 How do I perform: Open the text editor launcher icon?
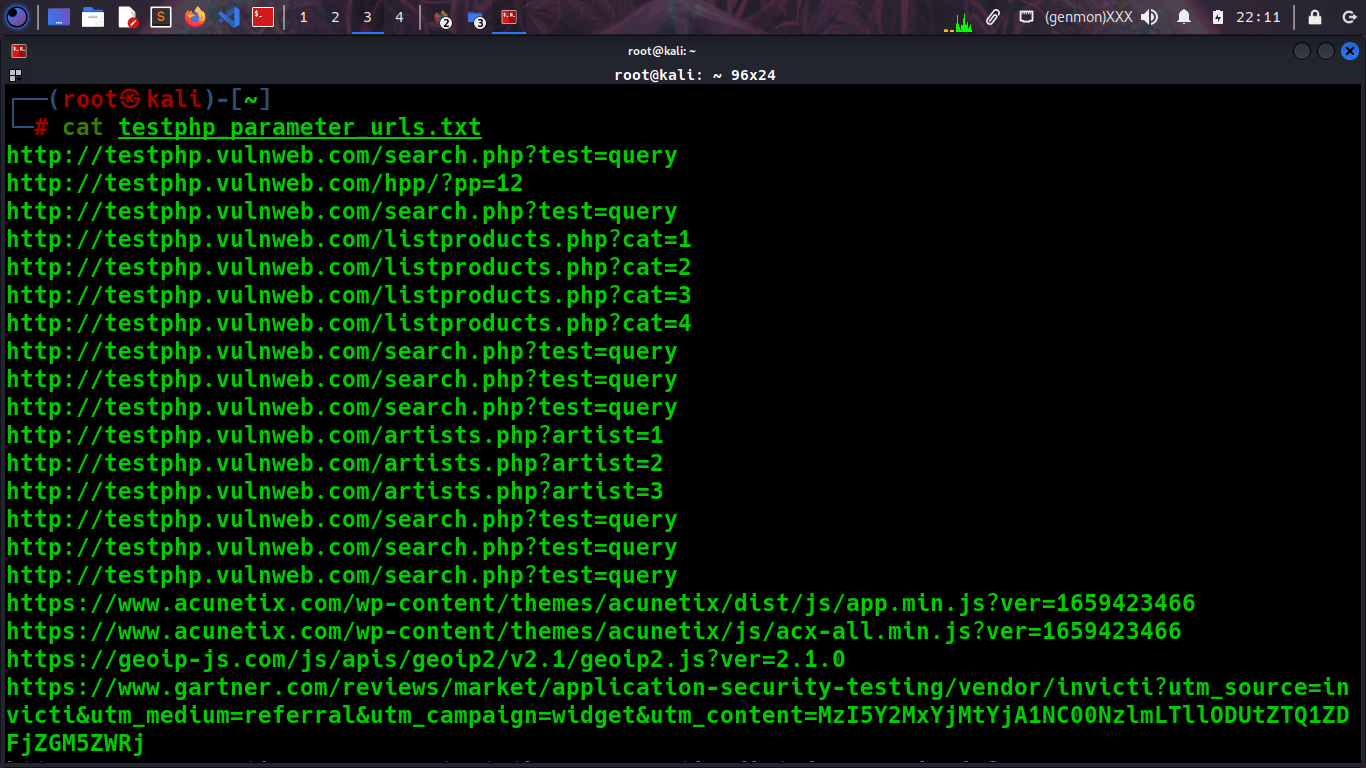129,16
